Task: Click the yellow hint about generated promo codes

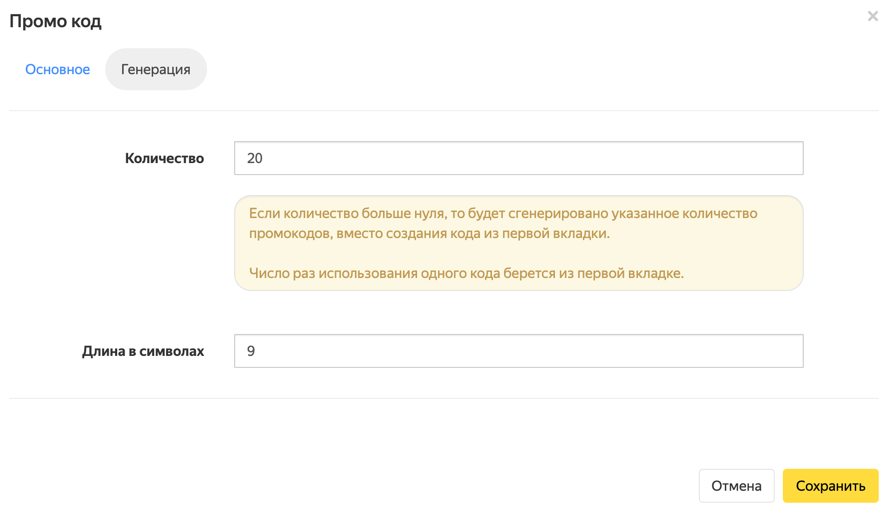Action: click(518, 243)
